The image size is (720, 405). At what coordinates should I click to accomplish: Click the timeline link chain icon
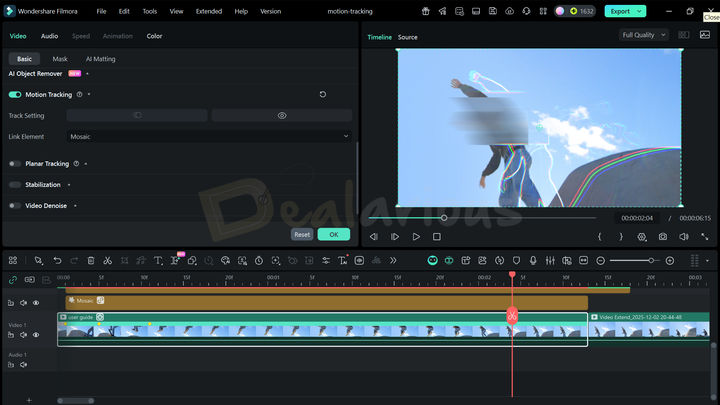[13, 280]
